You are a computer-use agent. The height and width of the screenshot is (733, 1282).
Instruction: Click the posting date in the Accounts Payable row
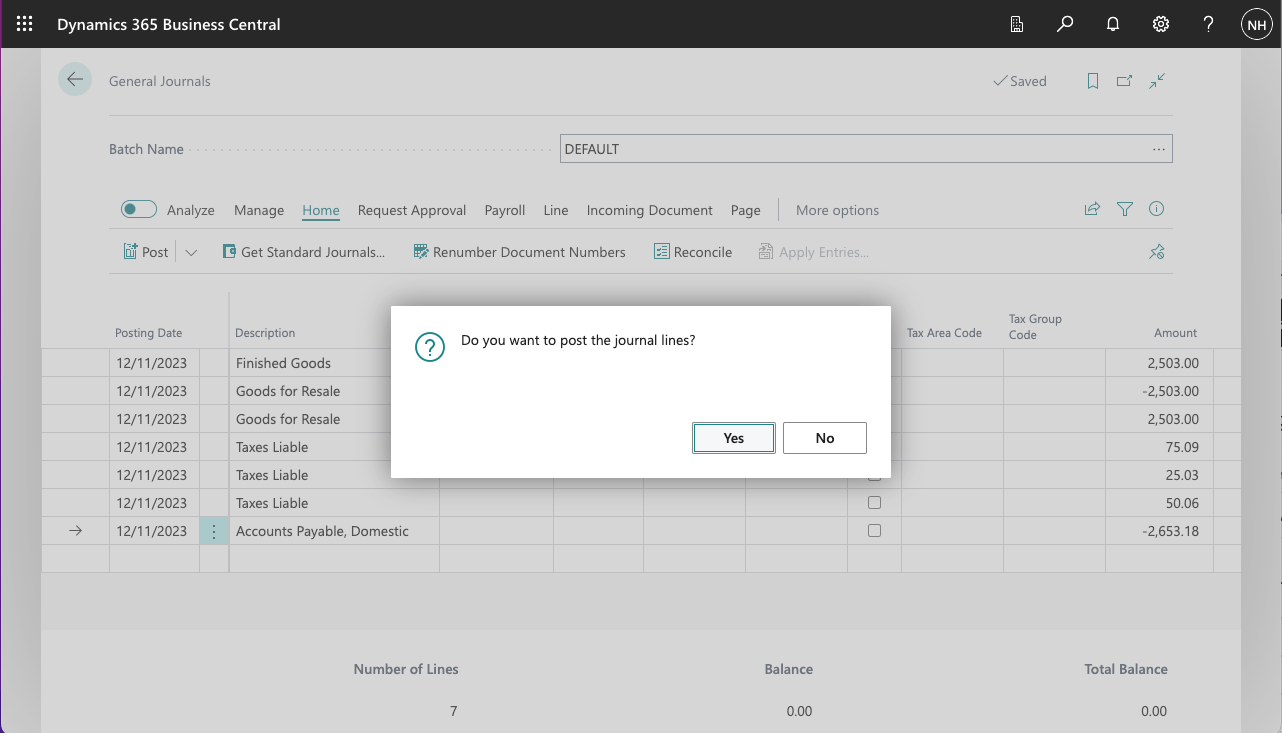point(151,531)
